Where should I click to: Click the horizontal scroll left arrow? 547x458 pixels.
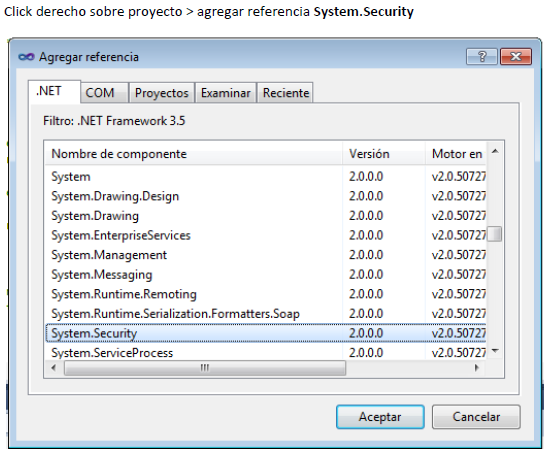[54, 368]
